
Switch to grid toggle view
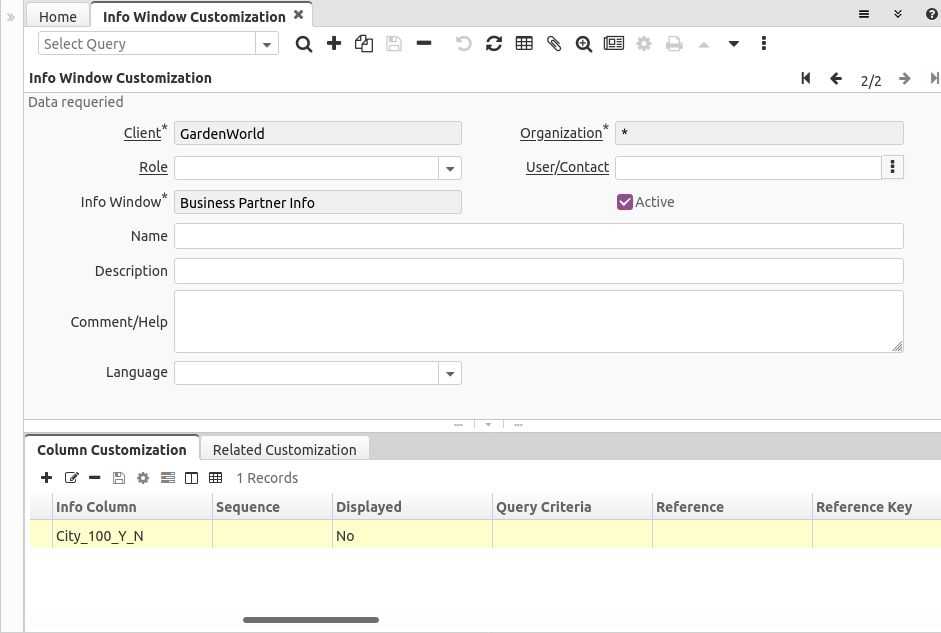(524, 43)
